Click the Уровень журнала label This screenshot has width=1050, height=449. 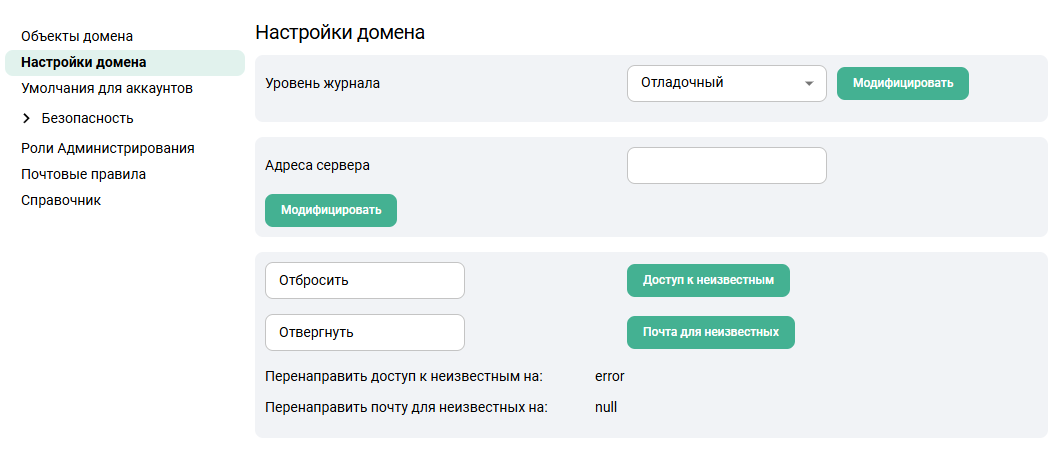click(x=322, y=83)
